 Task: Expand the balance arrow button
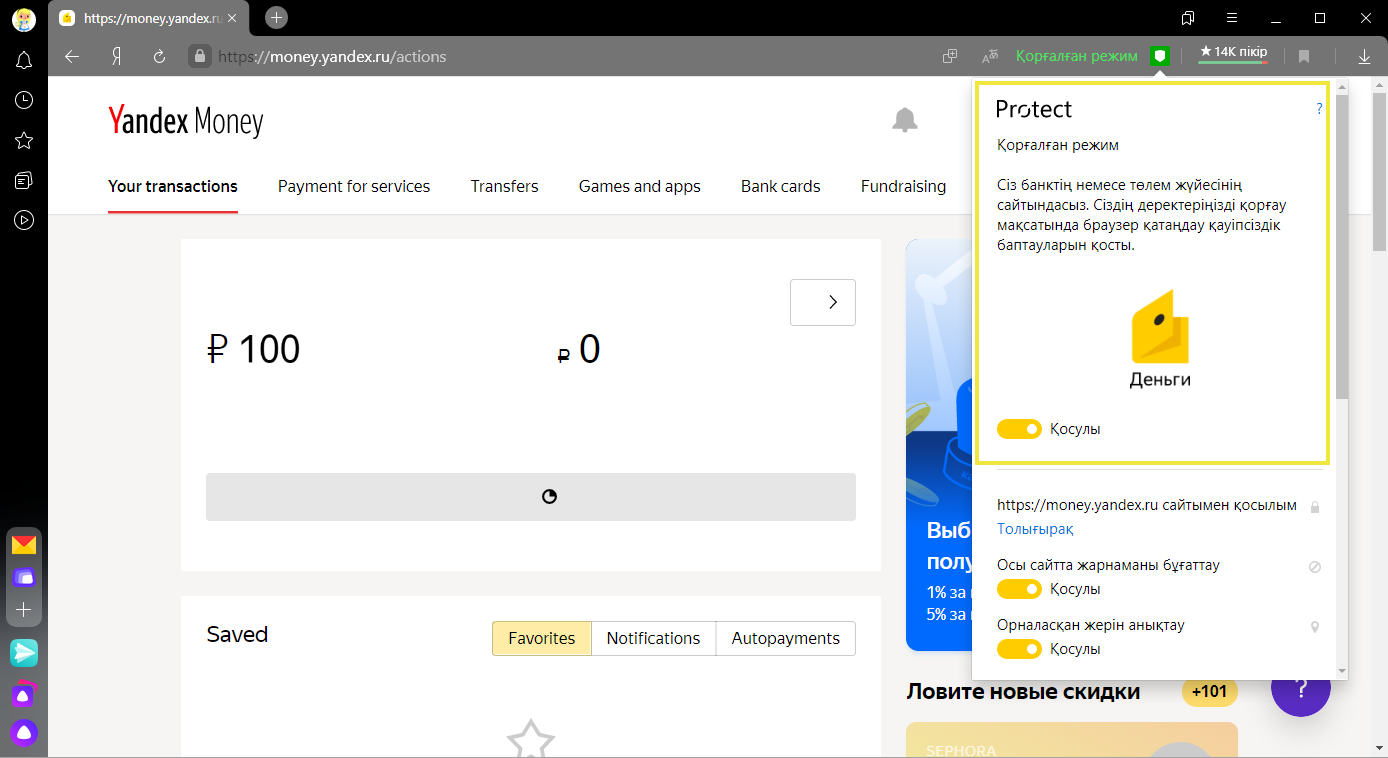tap(823, 302)
